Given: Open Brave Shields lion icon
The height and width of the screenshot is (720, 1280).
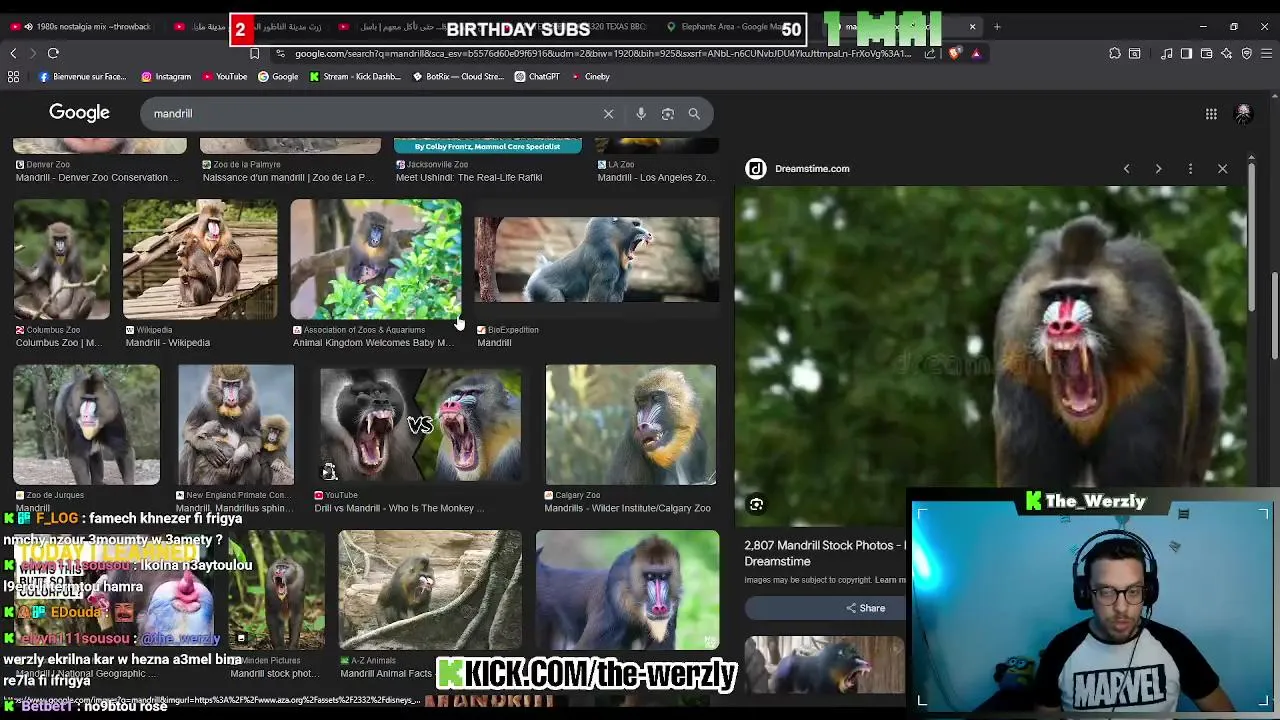Looking at the screenshot, I should tap(954, 53).
